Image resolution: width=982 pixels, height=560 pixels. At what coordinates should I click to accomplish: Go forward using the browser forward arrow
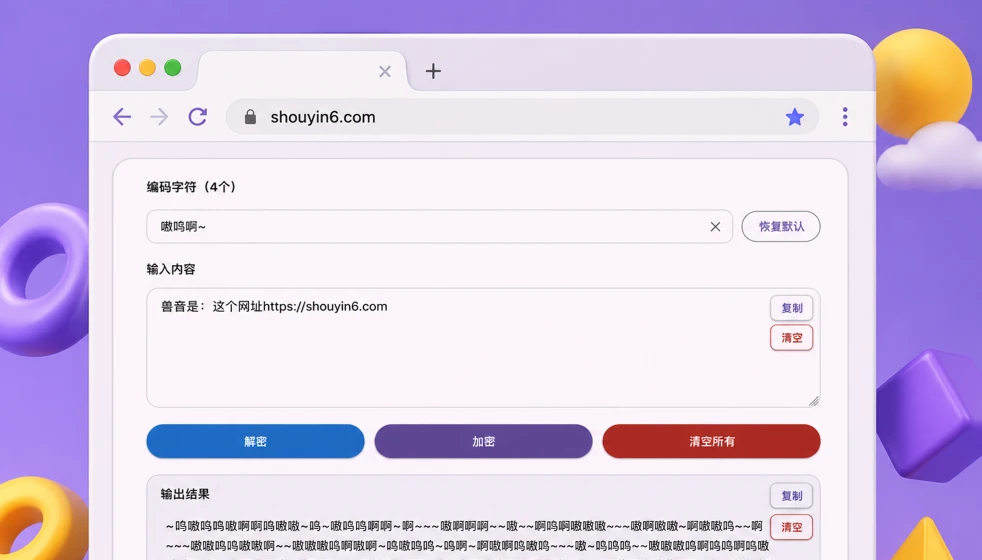159,117
